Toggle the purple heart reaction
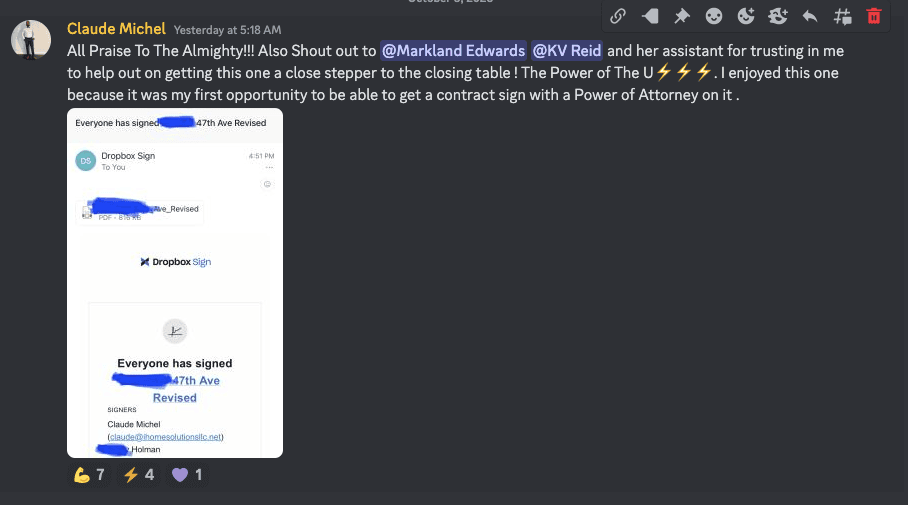Image resolution: width=908 pixels, height=505 pixels. 187,475
